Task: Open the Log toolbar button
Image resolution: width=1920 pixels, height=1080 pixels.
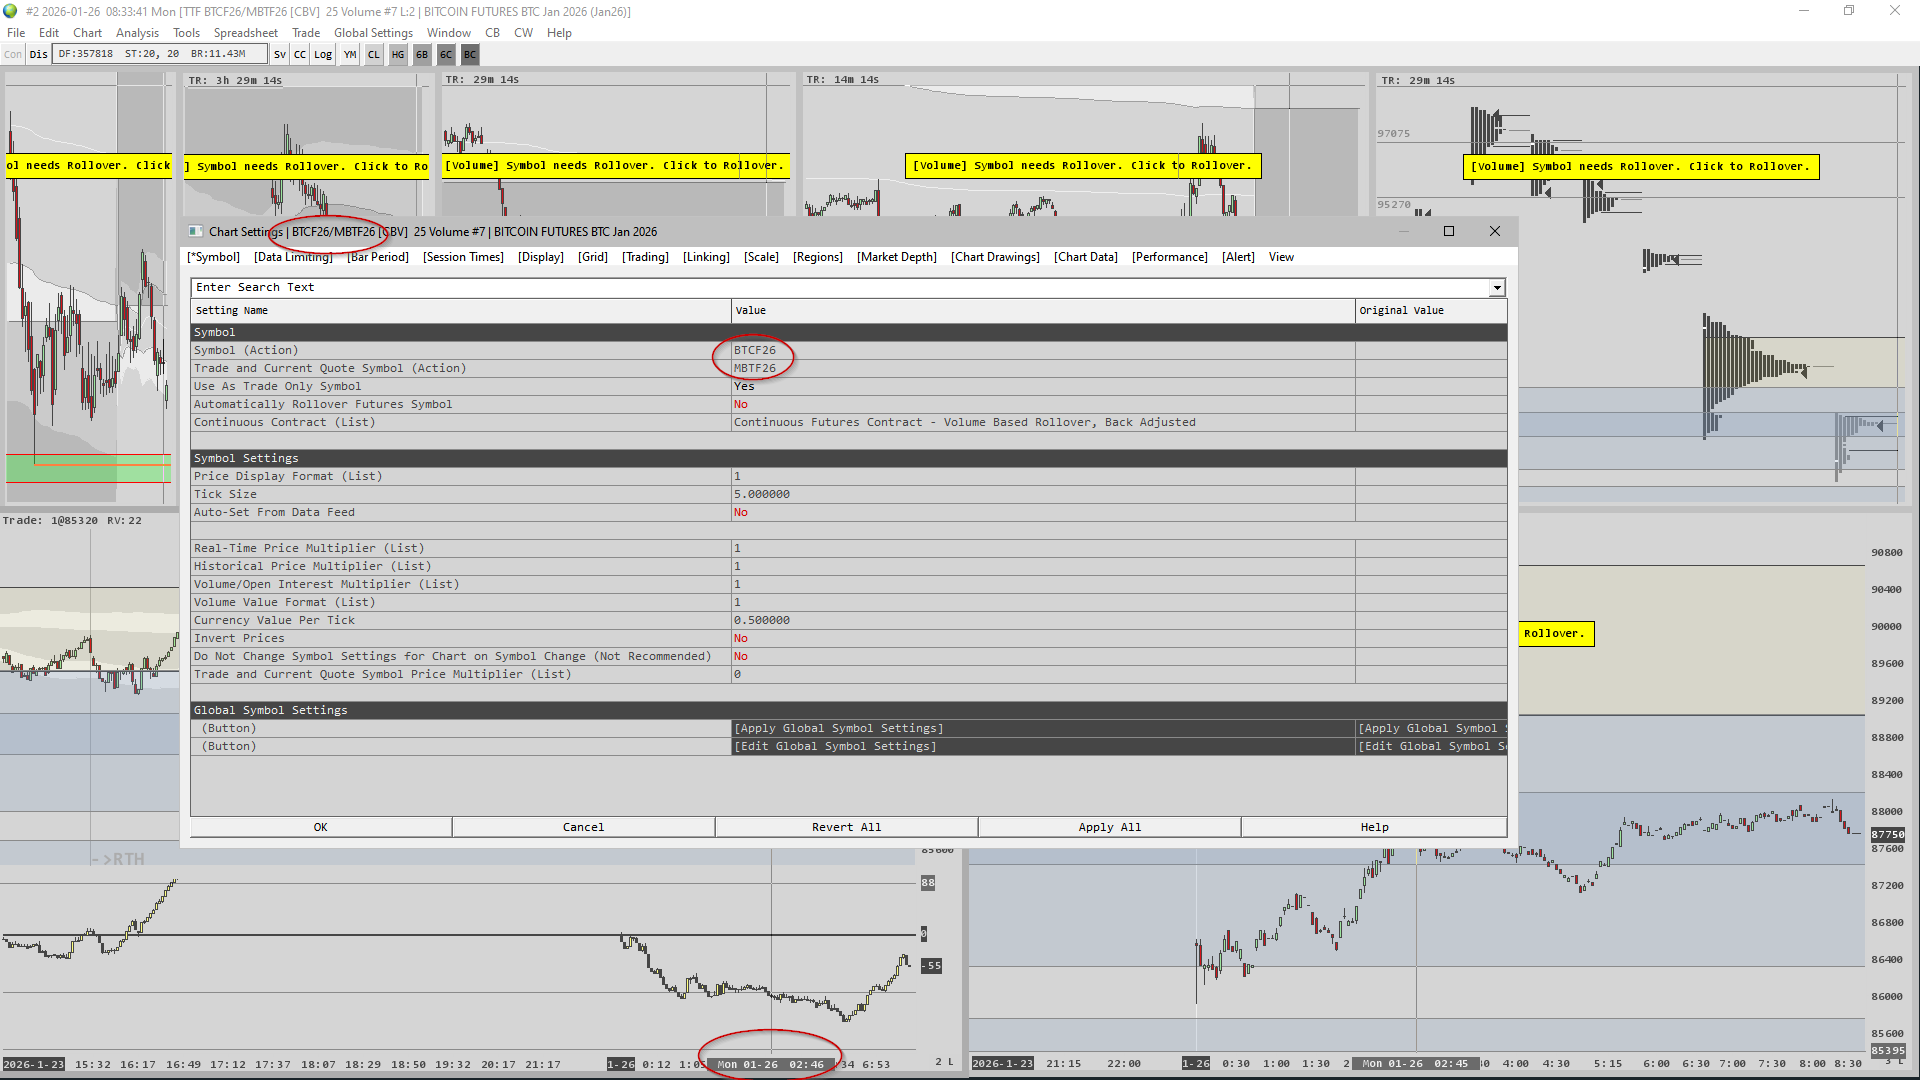Action: [323, 54]
